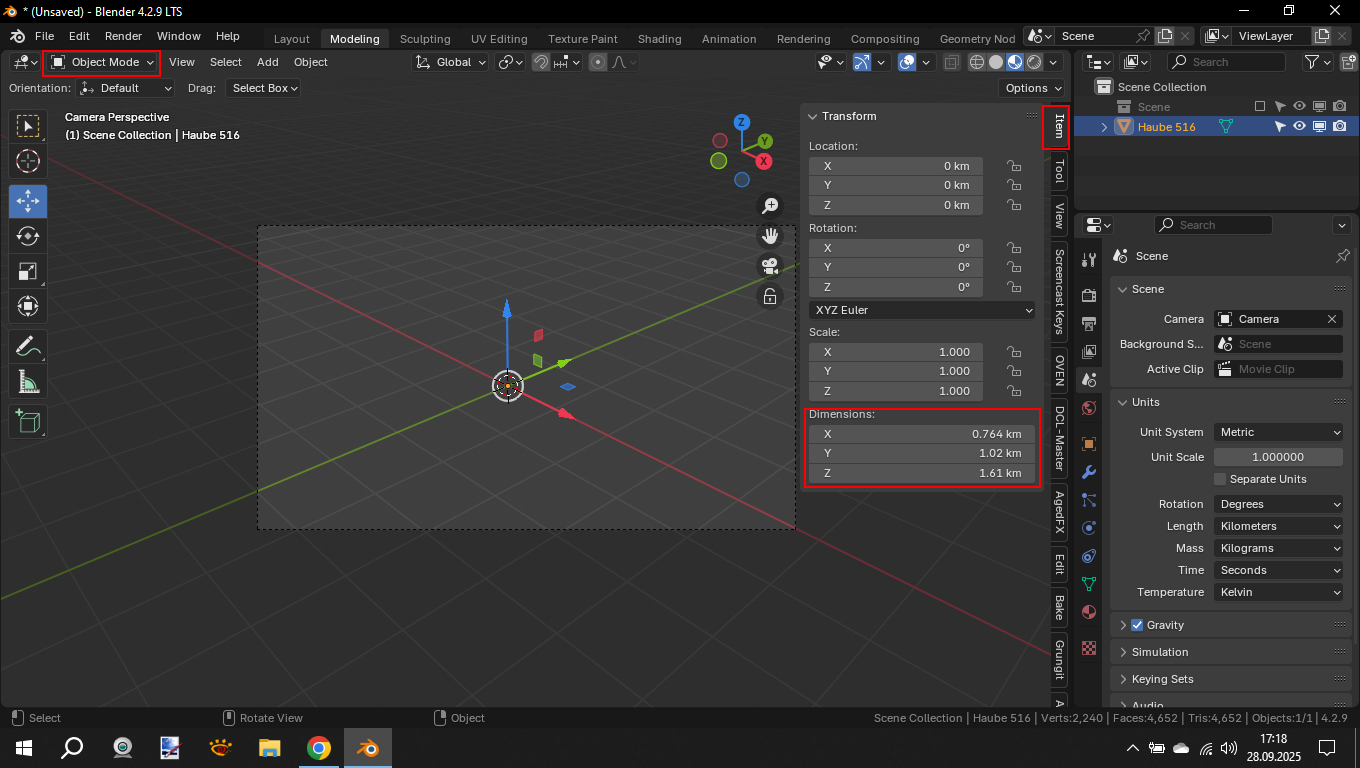1360x768 pixels.
Task: Switch to the Sculpting workspace tab
Action: (425, 39)
